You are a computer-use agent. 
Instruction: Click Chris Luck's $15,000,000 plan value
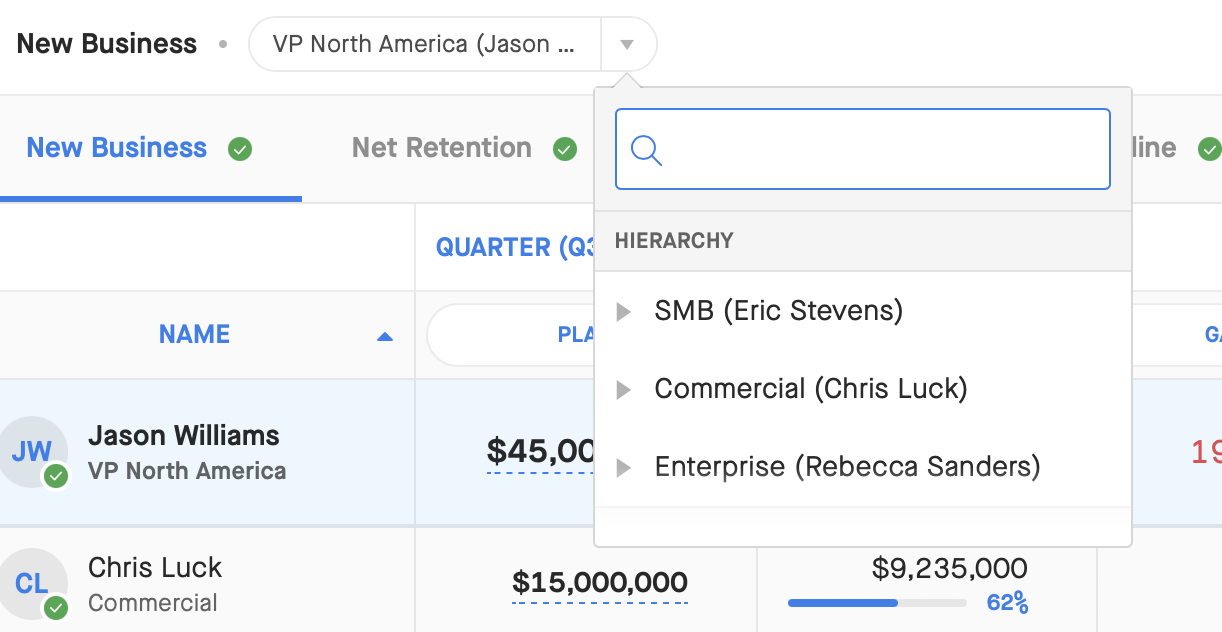600,582
